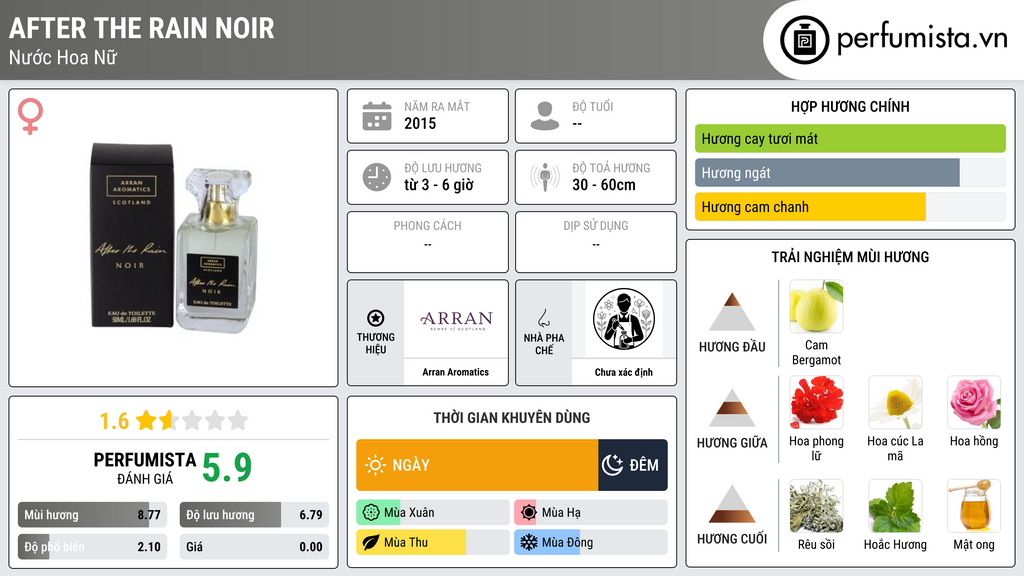
Task: Click the Mùa Xuân season bar
Action: pyautogui.click(x=433, y=513)
